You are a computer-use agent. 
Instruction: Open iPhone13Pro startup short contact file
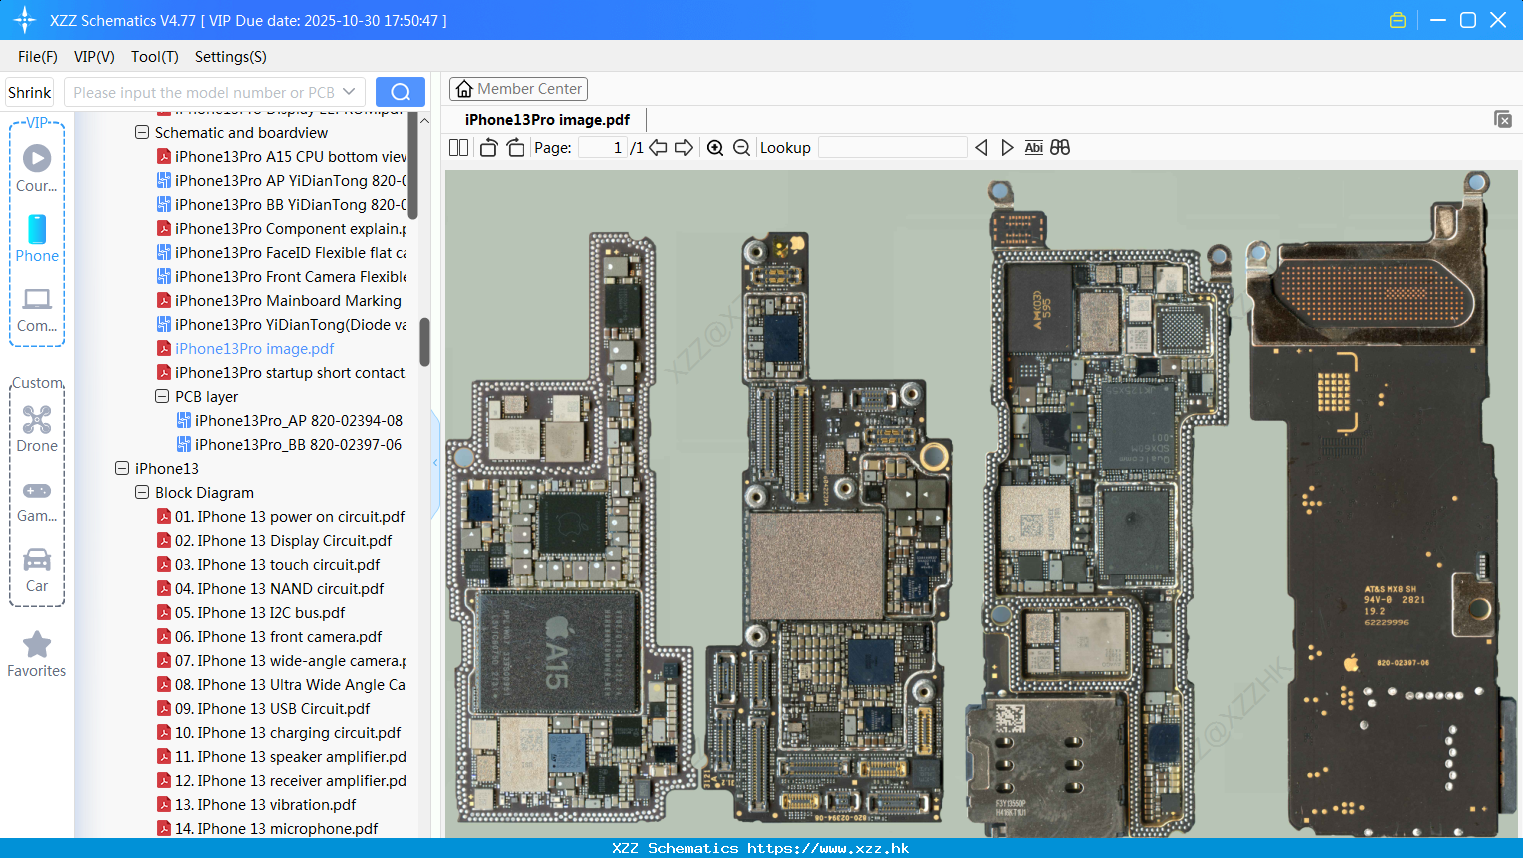(281, 373)
